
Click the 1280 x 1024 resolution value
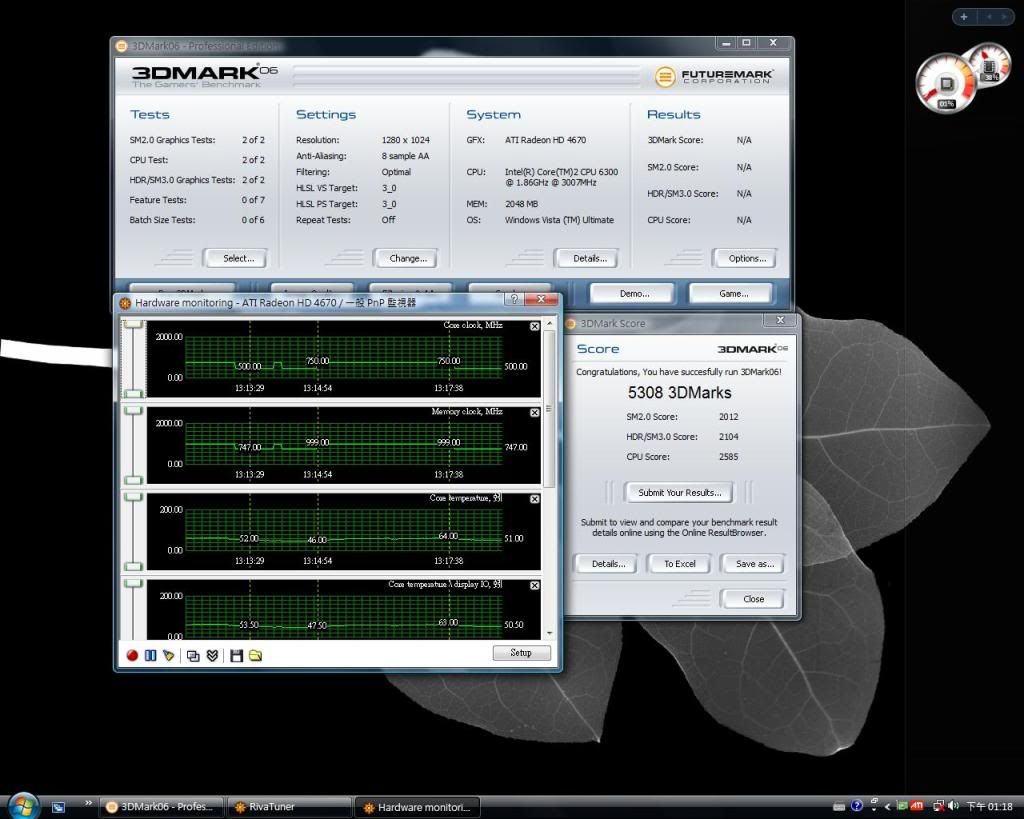click(406, 140)
